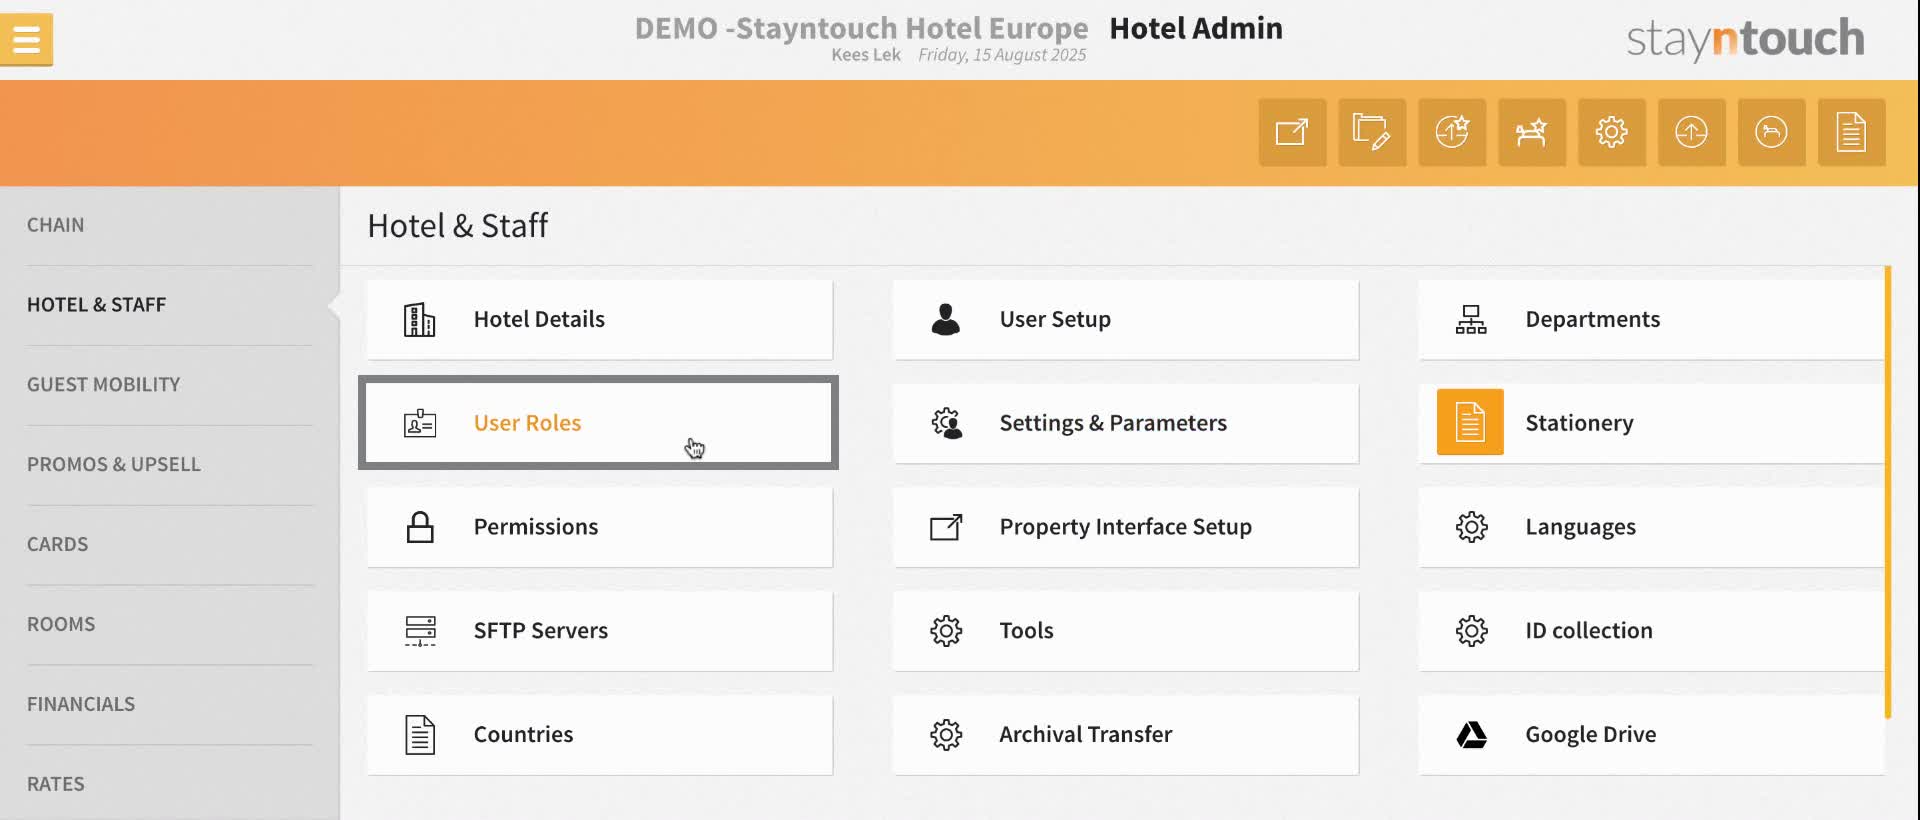Click the gear toolbar icon

pyautogui.click(x=1612, y=132)
